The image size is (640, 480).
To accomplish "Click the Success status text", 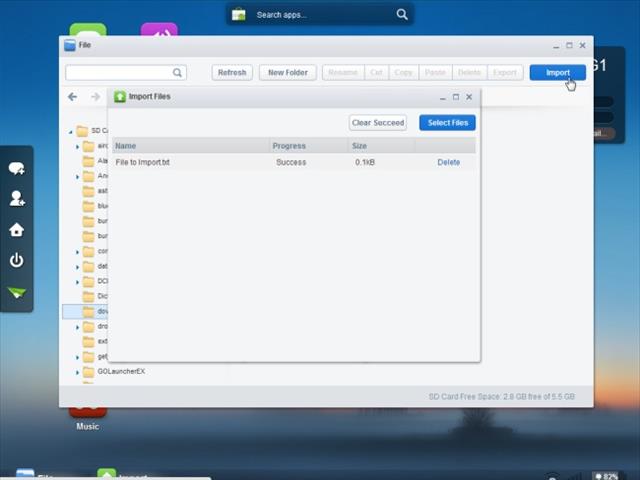I will 291,162.
